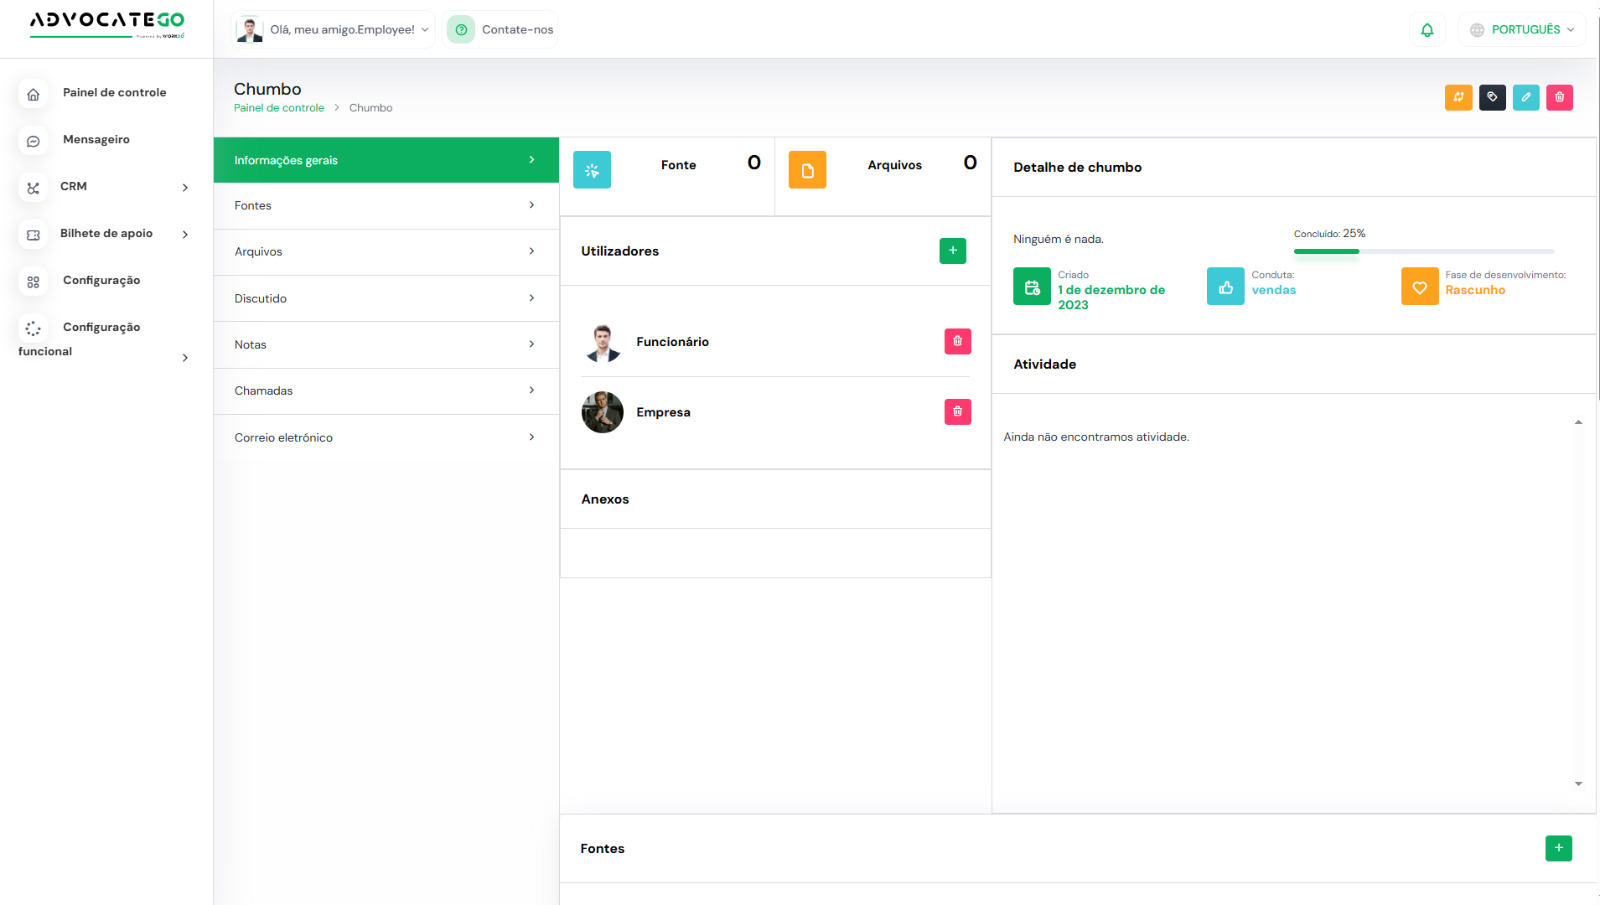The image size is (1600, 905).
Task: Click the '1 de dezembro de 2023' date
Action: click(1111, 297)
